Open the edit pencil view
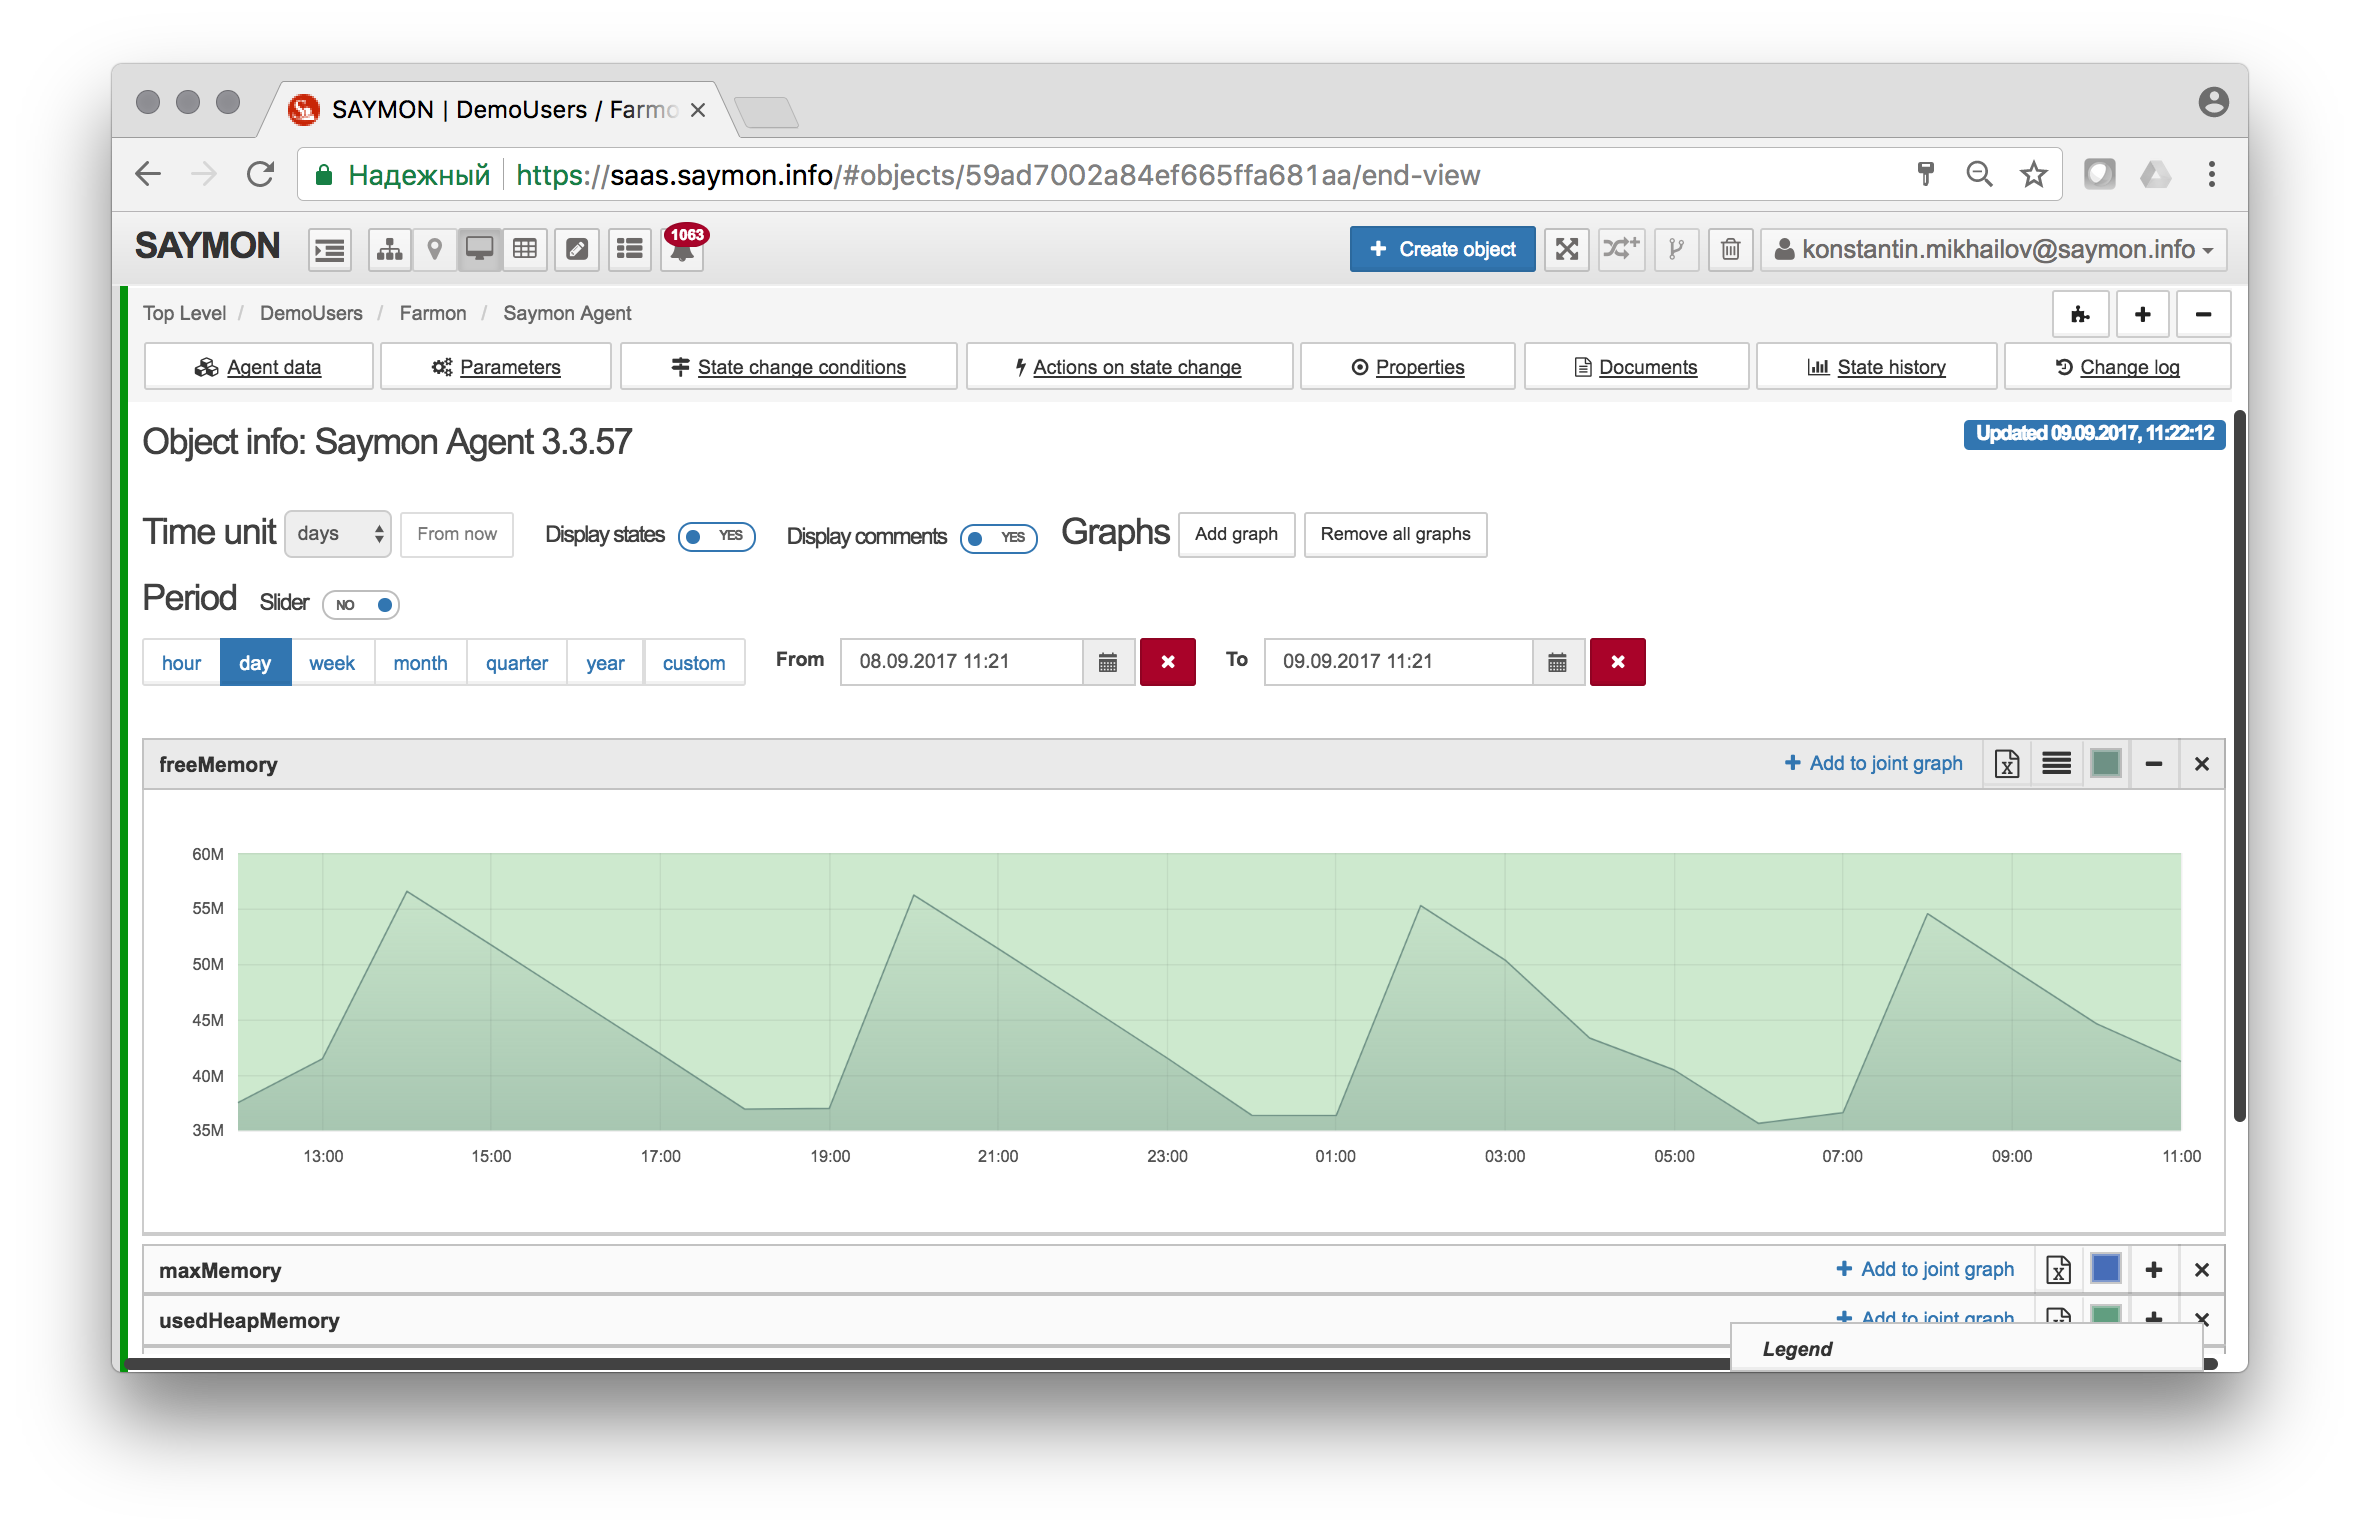This screenshot has width=2360, height=1532. (x=577, y=249)
